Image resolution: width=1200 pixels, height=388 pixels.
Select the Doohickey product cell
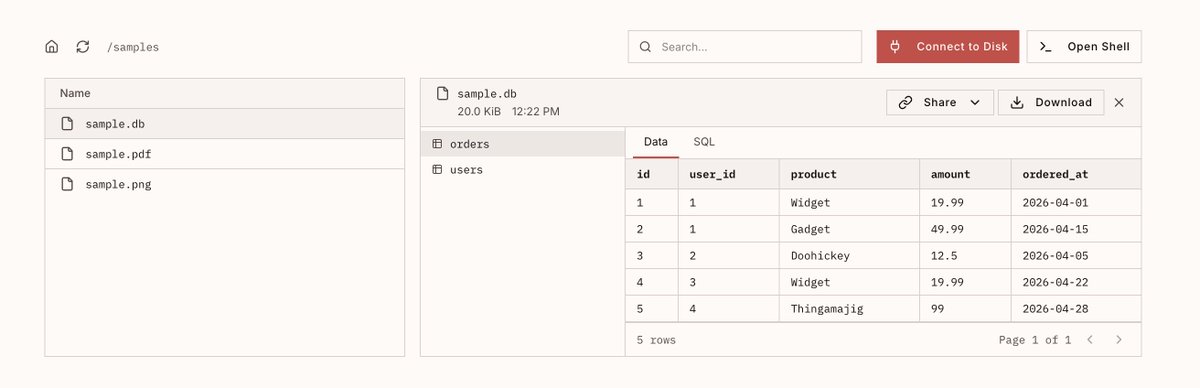coord(849,256)
